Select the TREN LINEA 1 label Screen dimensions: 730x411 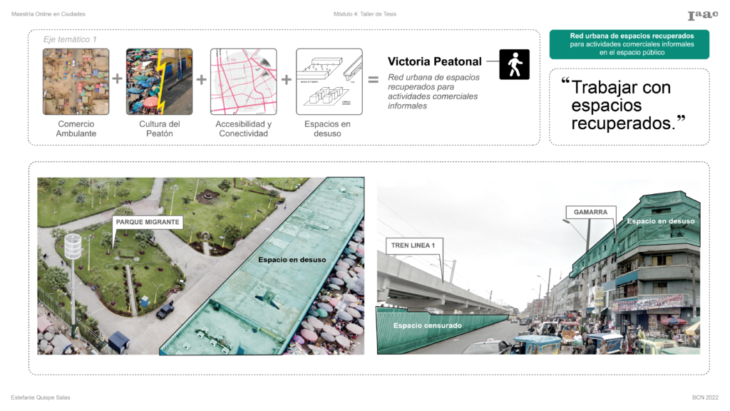click(x=412, y=244)
